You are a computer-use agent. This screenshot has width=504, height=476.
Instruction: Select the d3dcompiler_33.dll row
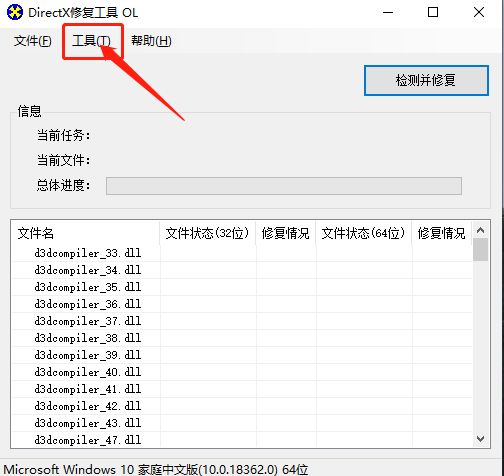(242, 253)
